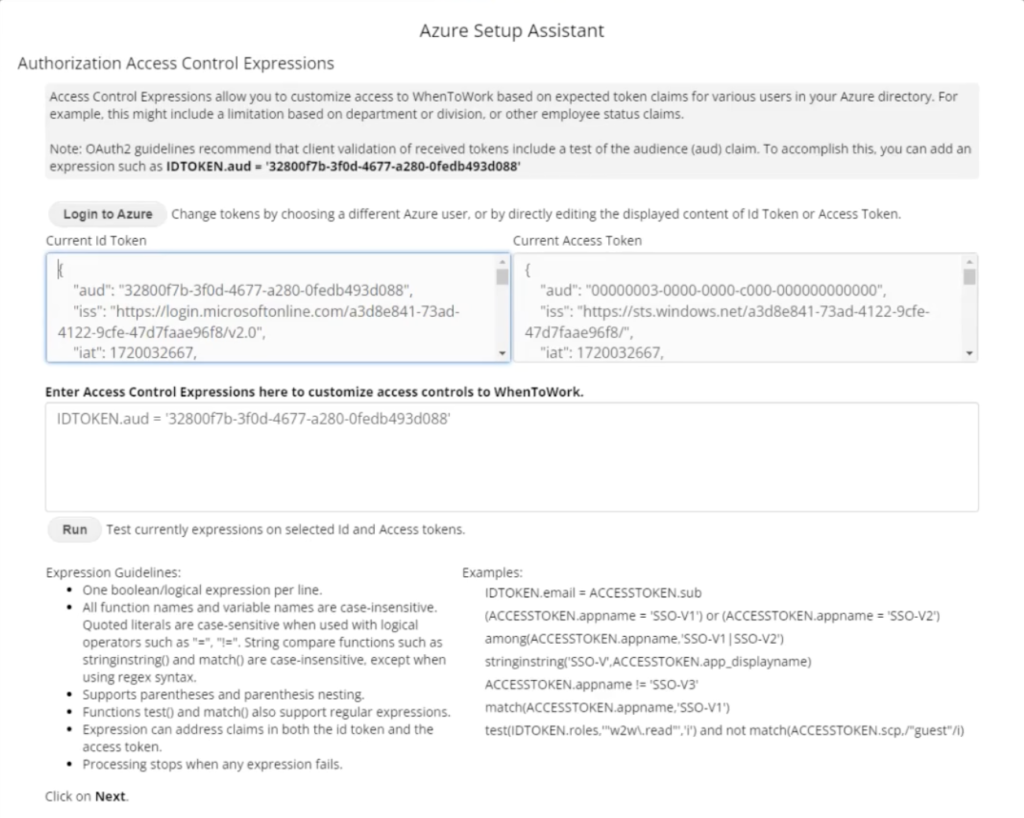Click the down arrow on Access Token scrollbar
Screen dimensions: 1024x818
(x=967, y=352)
